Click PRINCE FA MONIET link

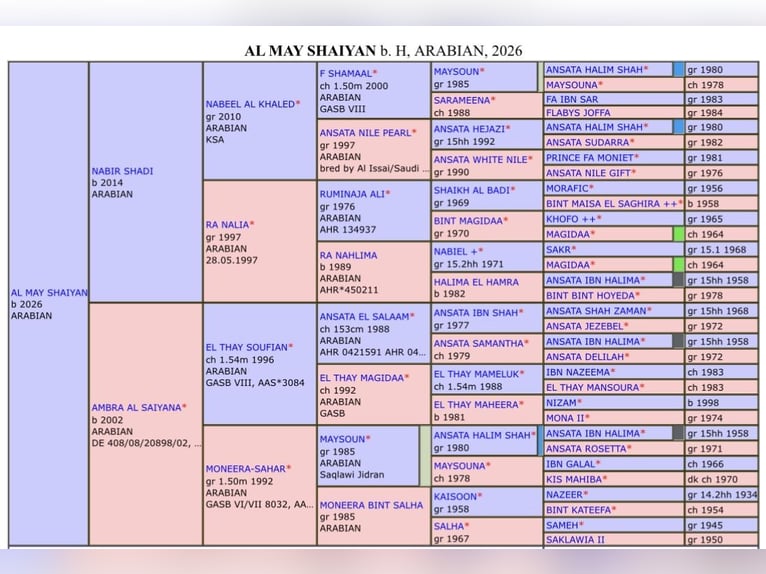pos(590,157)
